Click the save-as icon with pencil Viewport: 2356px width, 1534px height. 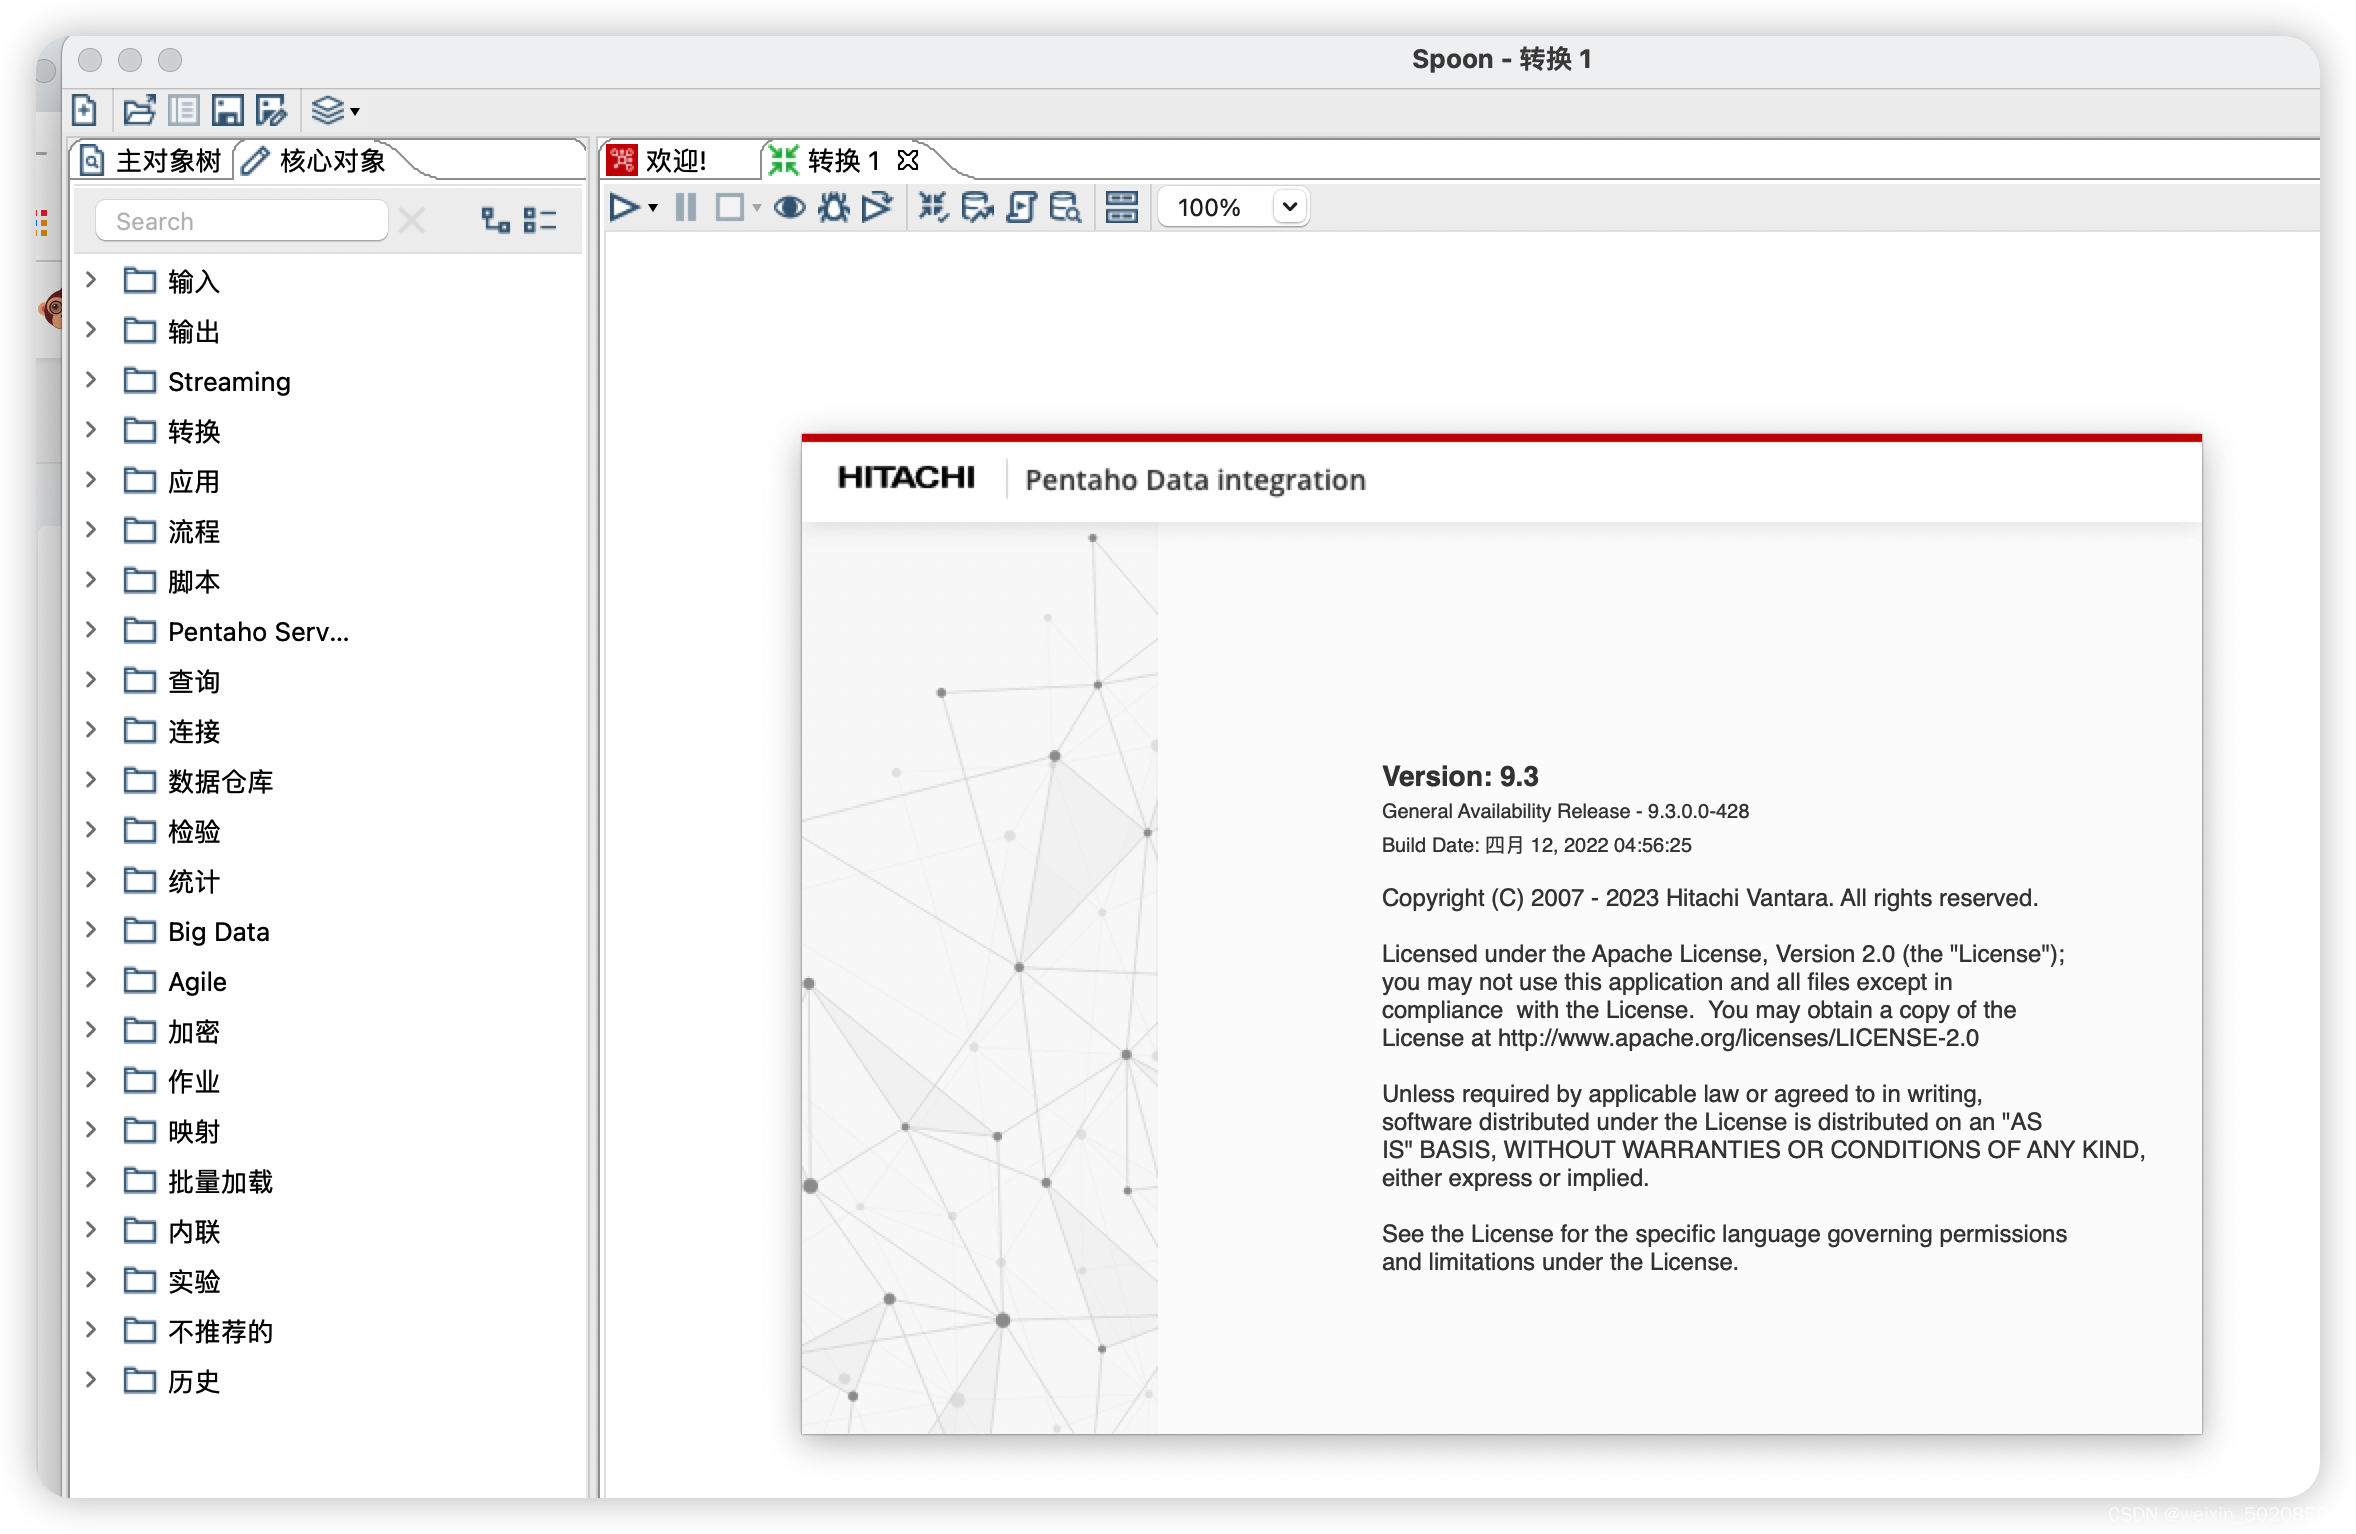coord(271,110)
